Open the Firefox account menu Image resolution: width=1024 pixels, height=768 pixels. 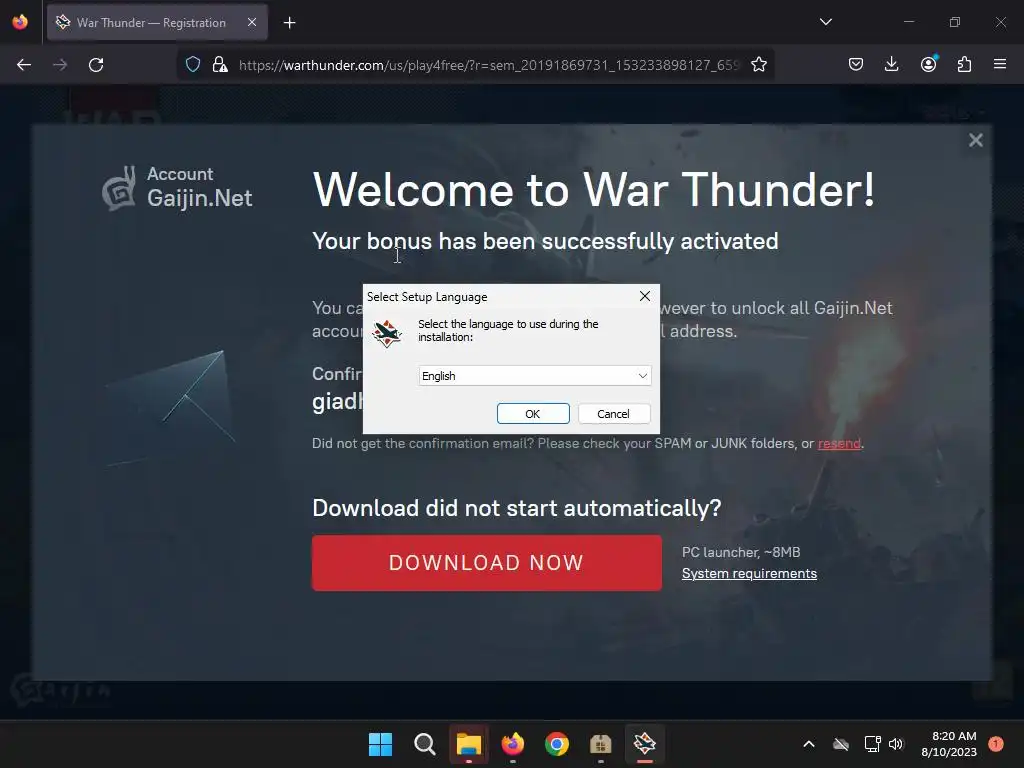click(x=928, y=64)
